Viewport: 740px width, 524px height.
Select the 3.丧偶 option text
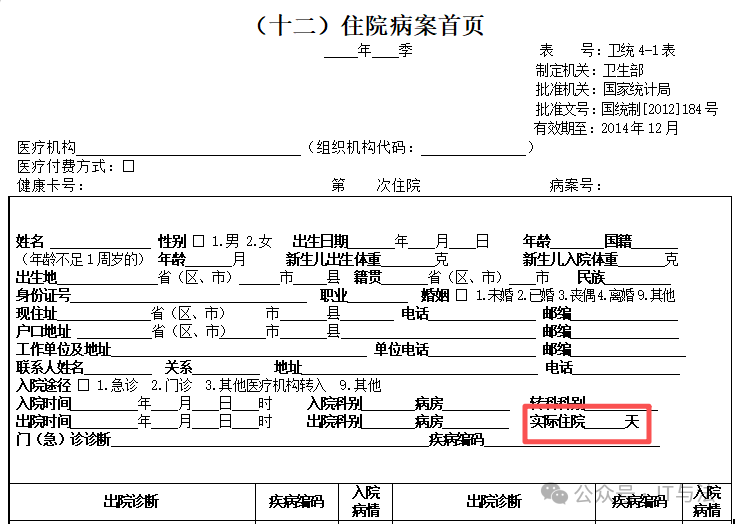coord(577,296)
